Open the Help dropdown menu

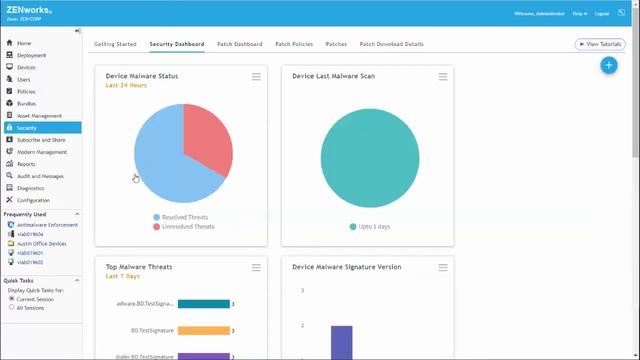click(x=580, y=13)
